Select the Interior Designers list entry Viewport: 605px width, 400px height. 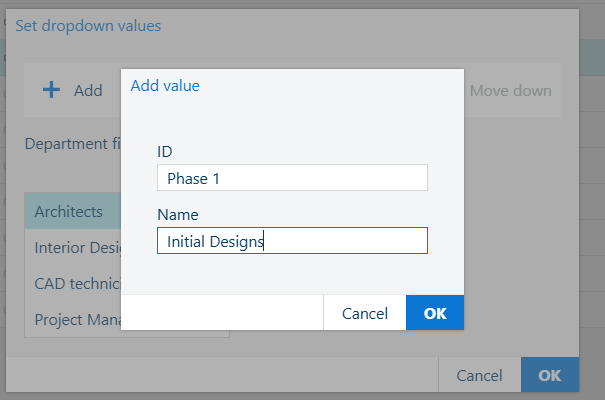77,248
